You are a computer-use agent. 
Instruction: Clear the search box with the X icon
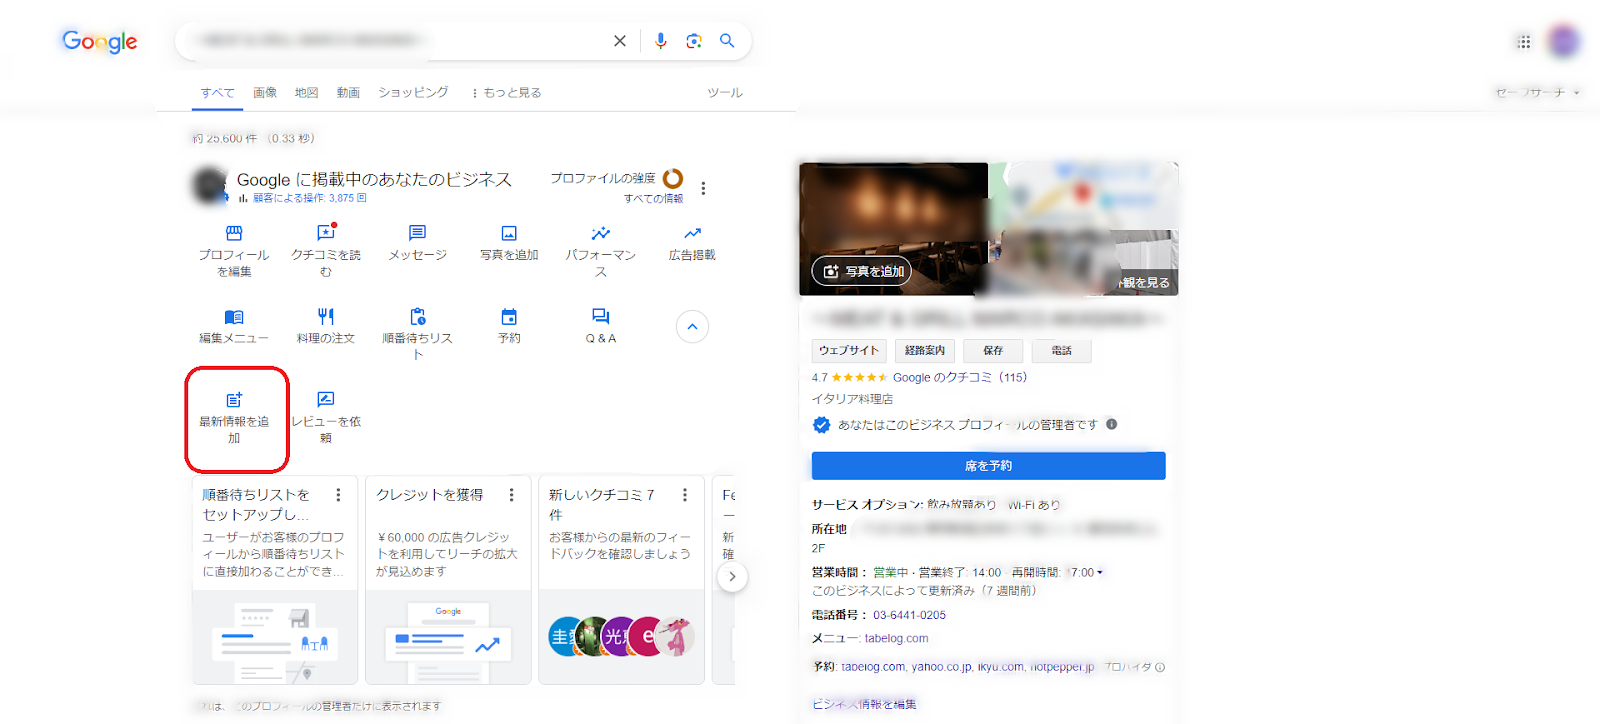(x=620, y=41)
